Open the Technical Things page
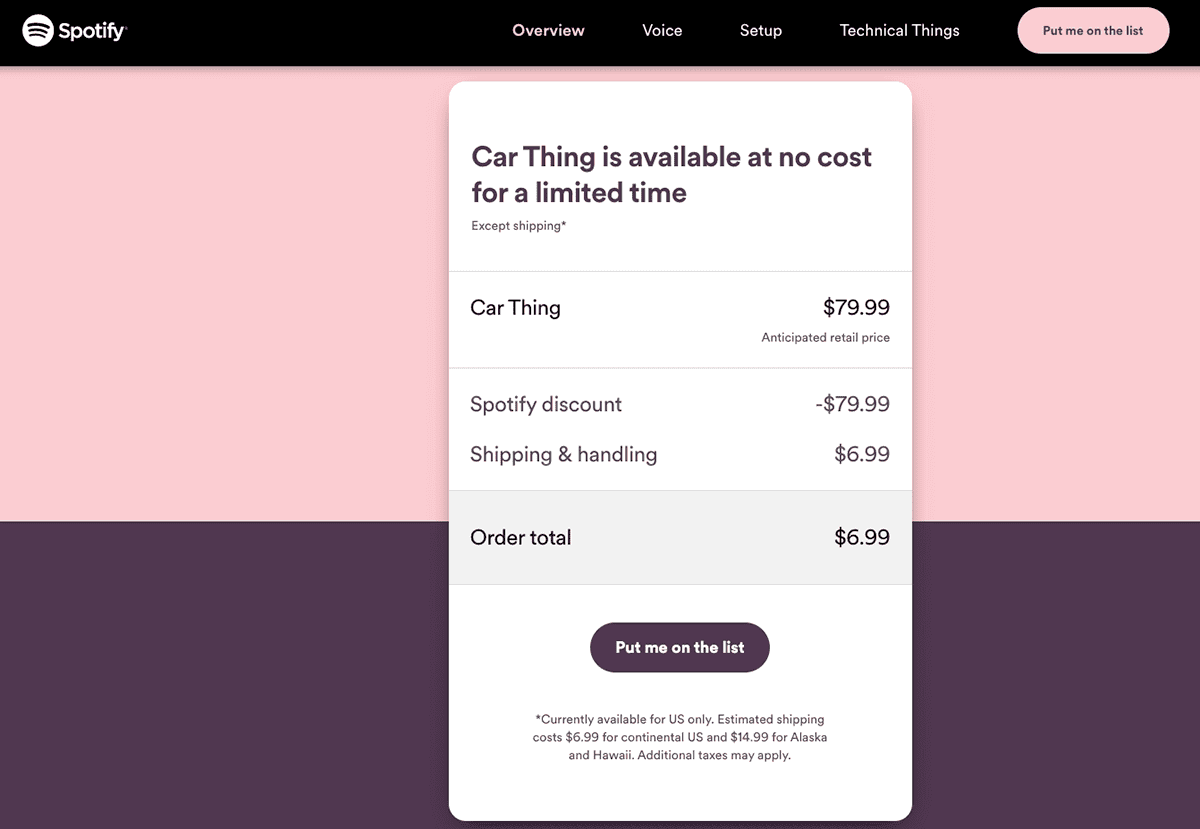 click(x=898, y=30)
